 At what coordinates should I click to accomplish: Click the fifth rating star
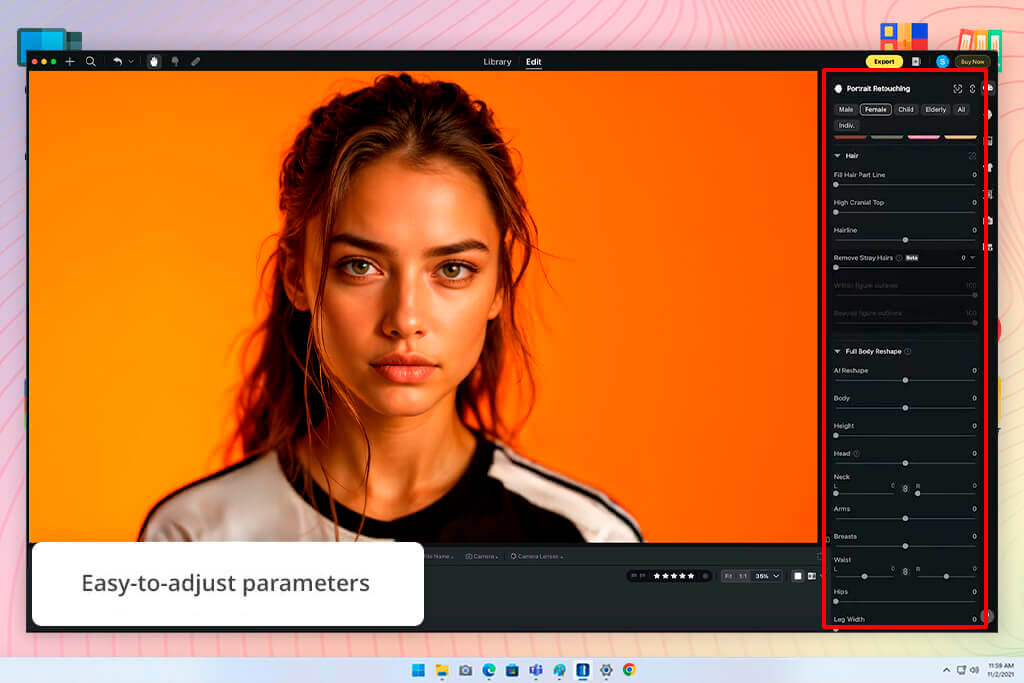(x=691, y=576)
